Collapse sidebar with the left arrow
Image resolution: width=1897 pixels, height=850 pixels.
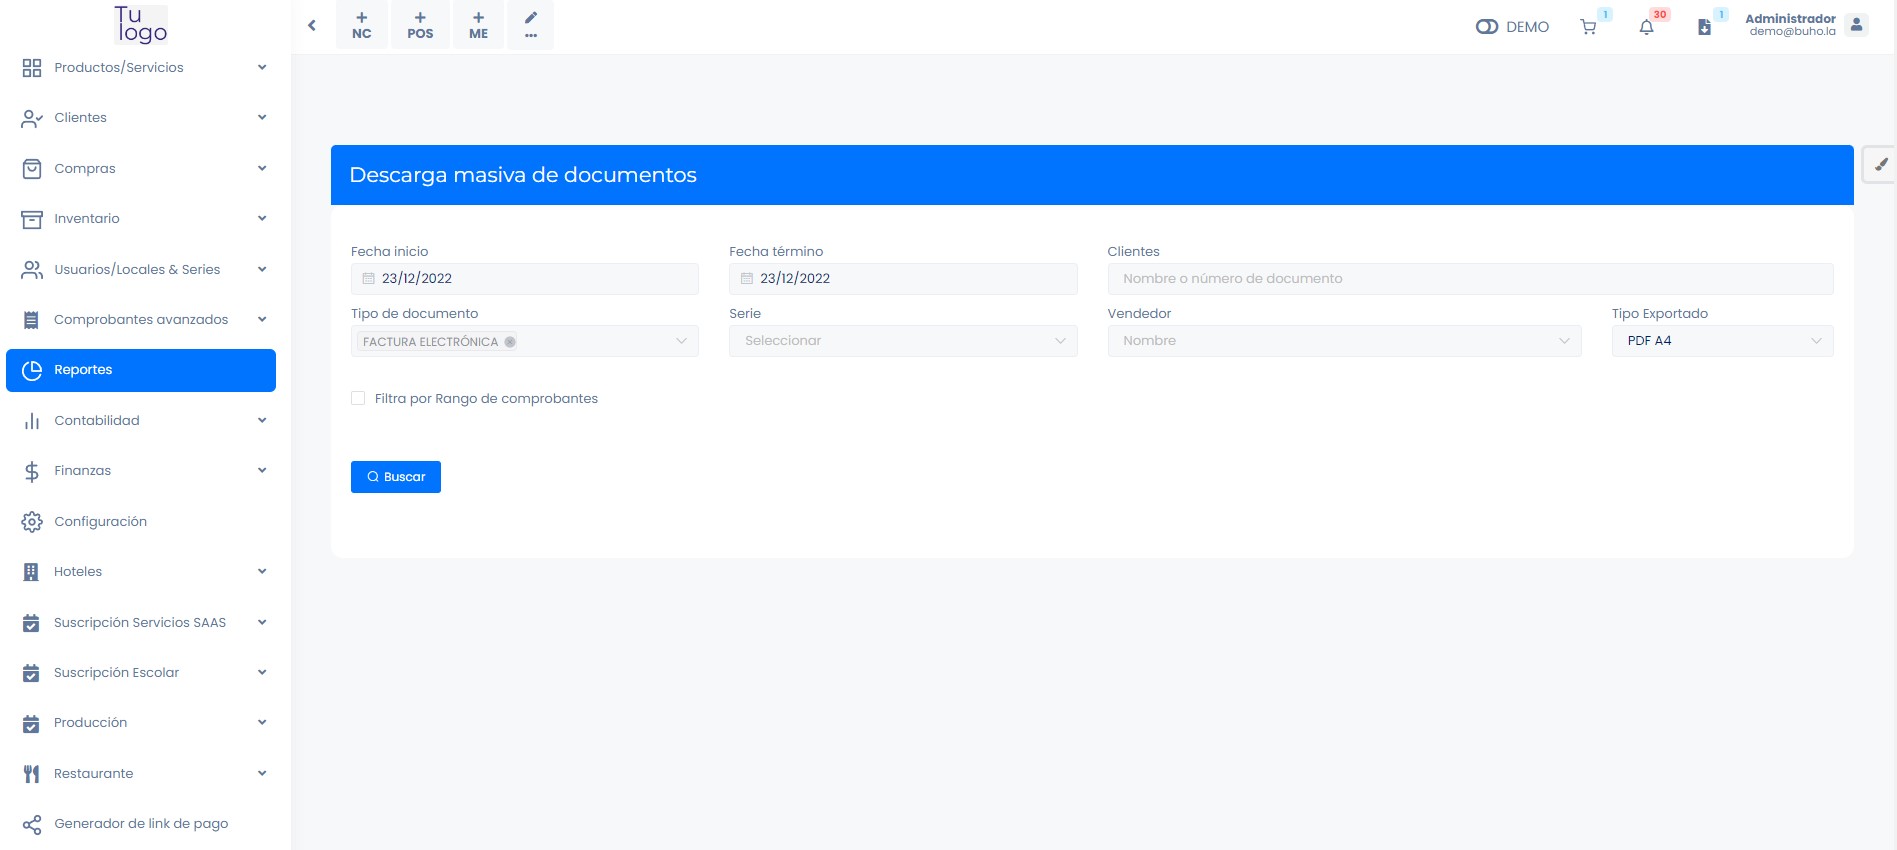312,25
